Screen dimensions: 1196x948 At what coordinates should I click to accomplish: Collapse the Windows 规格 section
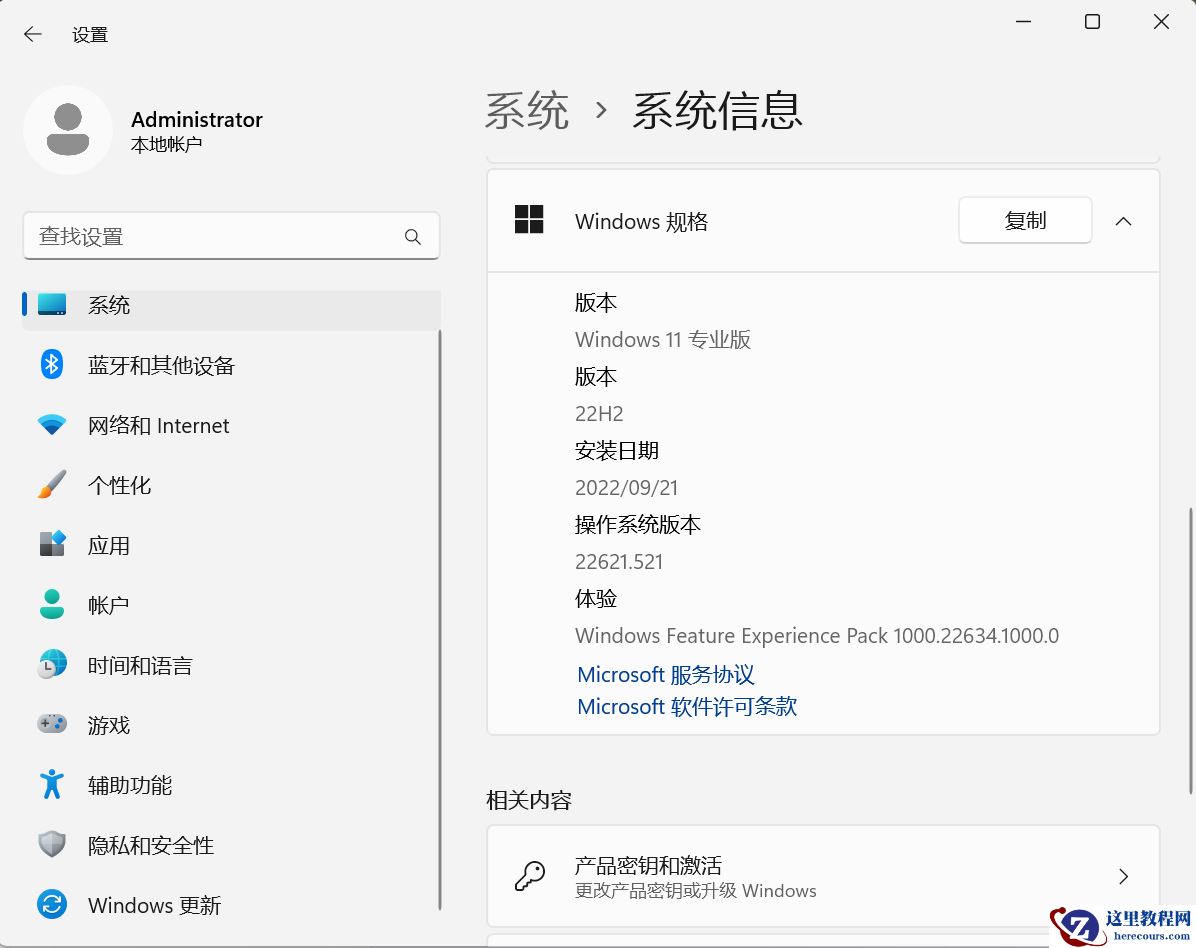(x=1123, y=220)
